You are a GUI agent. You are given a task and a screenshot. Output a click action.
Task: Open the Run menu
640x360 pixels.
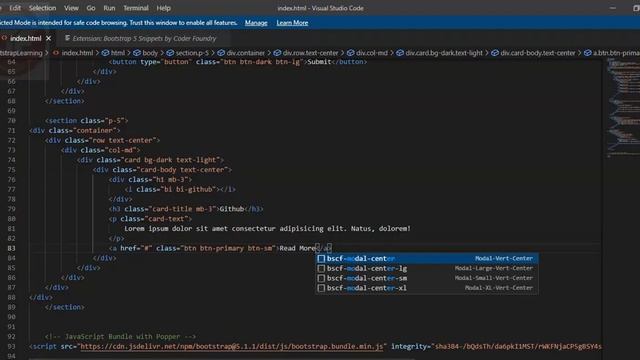pyautogui.click(x=109, y=8)
